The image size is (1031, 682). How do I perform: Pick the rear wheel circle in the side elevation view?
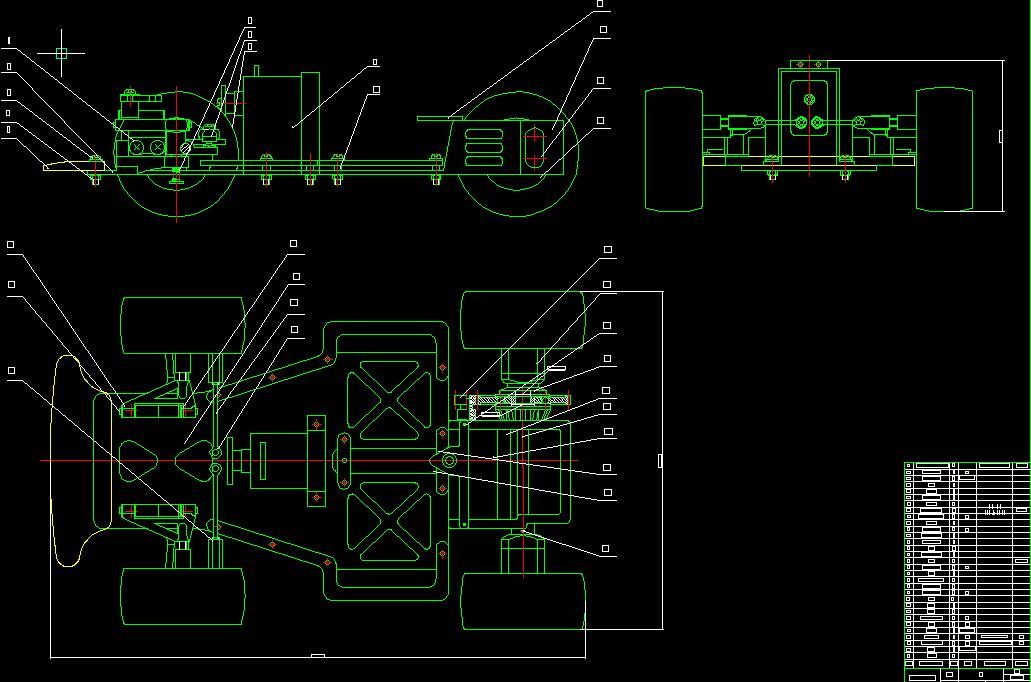tap(517, 154)
